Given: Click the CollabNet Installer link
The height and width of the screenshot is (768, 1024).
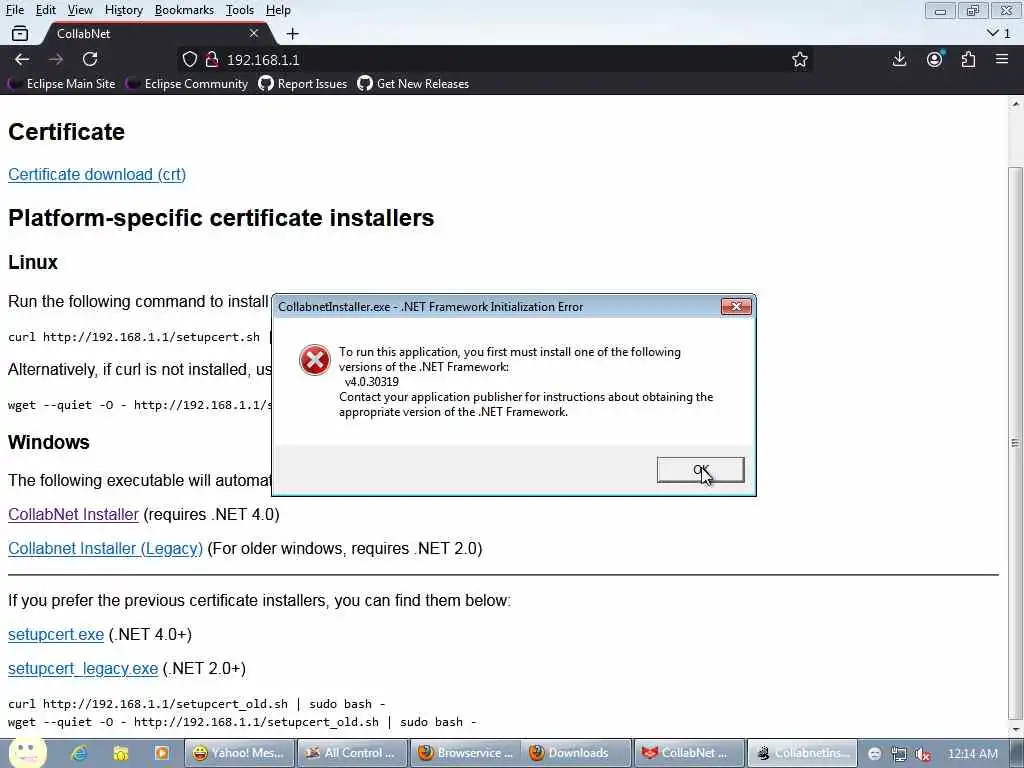Looking at the screenshot, I should (x=73, y=514).
